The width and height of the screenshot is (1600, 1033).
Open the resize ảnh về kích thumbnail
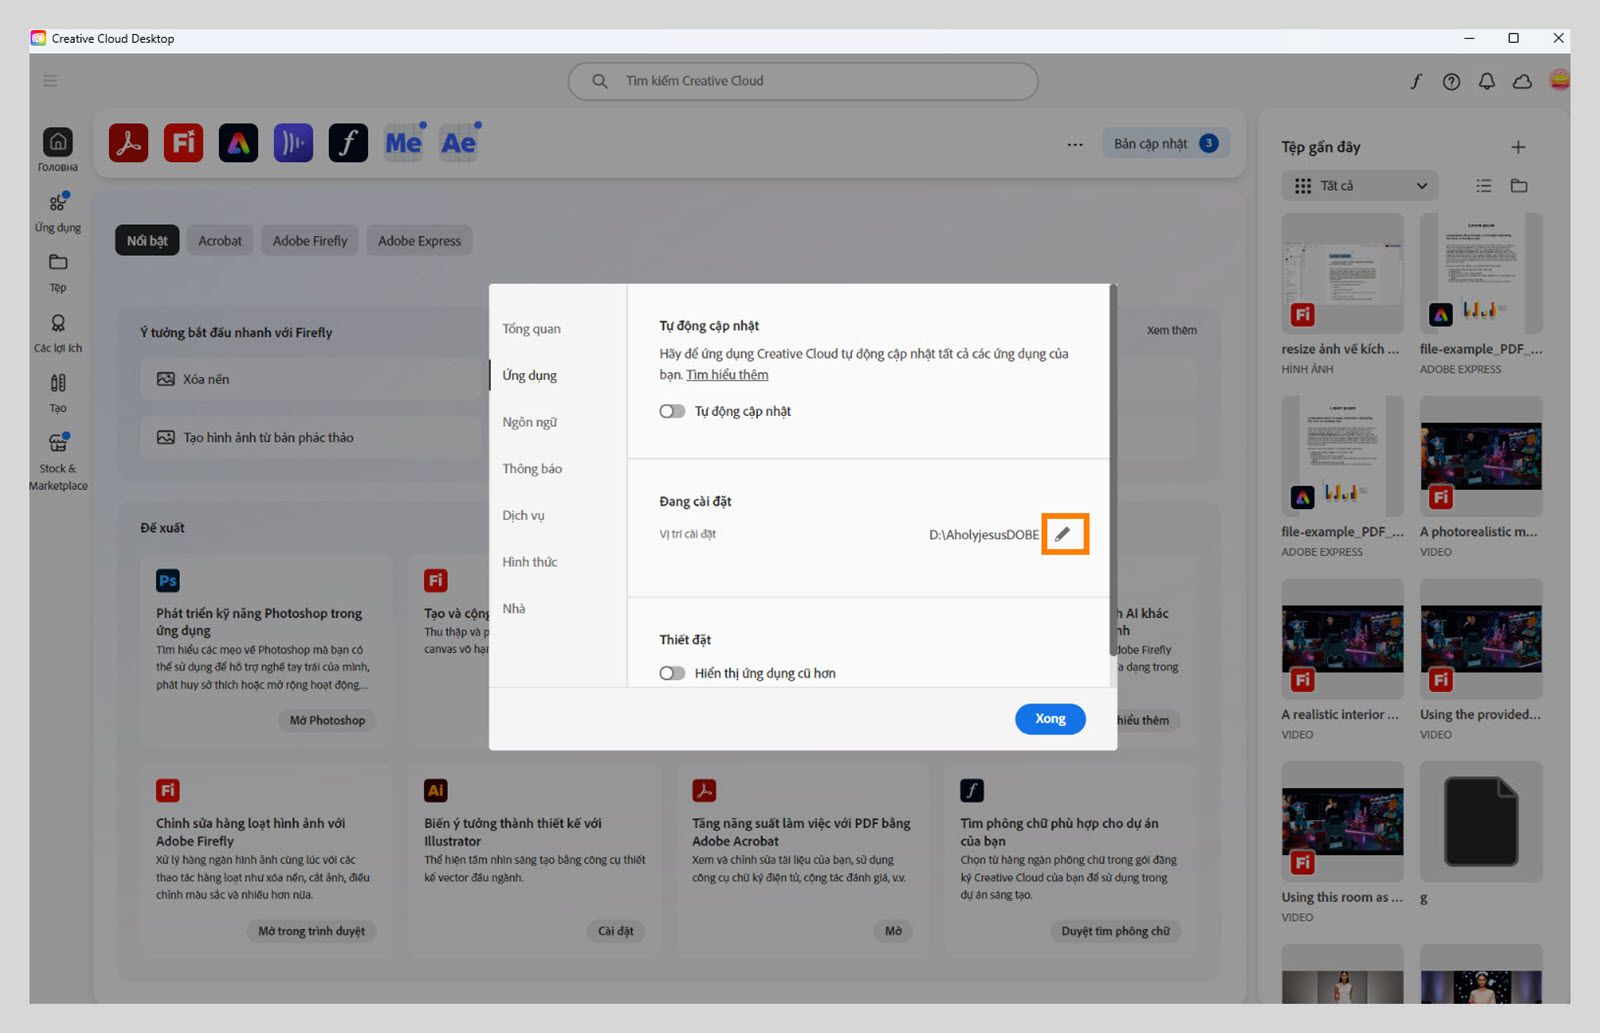(1342, 273)
